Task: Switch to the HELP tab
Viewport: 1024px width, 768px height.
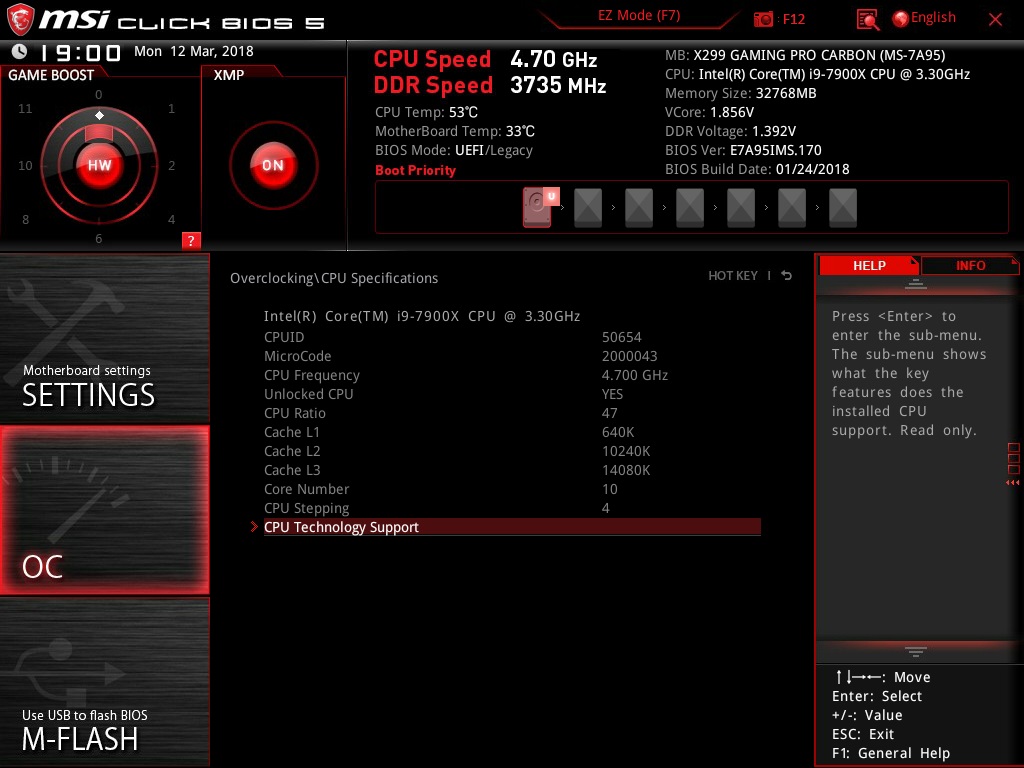Action: click(869, 266)
